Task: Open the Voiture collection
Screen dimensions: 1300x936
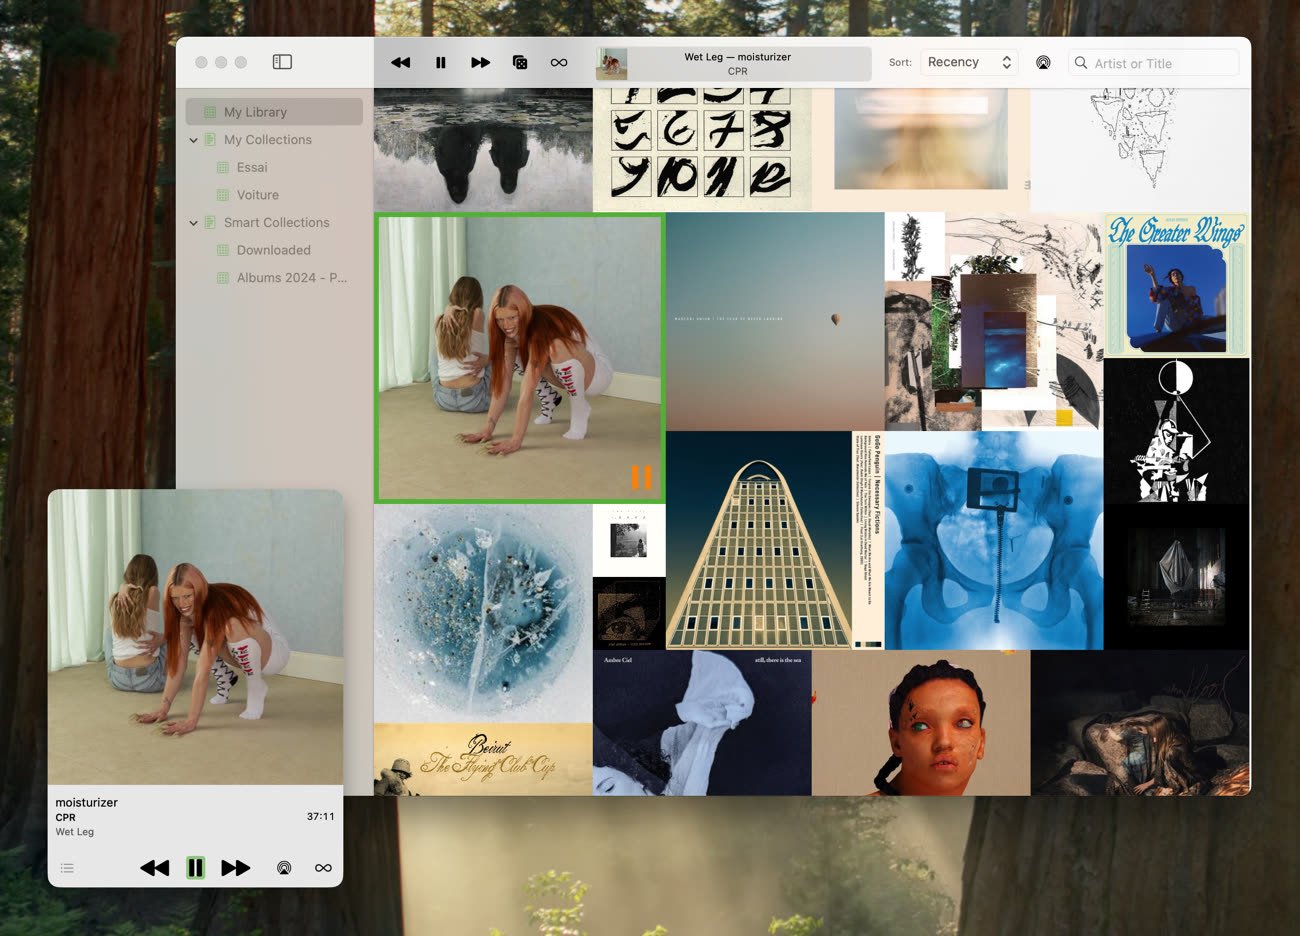Action: (257, 195)
